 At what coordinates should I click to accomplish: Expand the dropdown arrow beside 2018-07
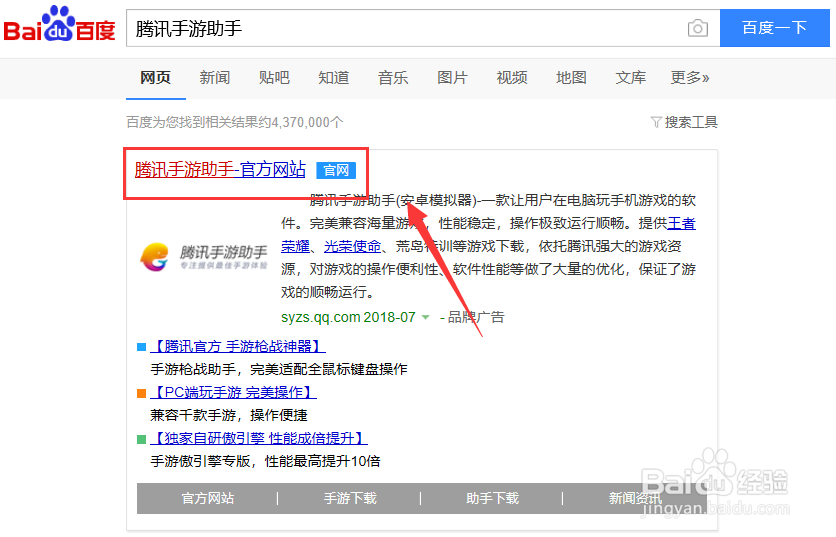425,317
